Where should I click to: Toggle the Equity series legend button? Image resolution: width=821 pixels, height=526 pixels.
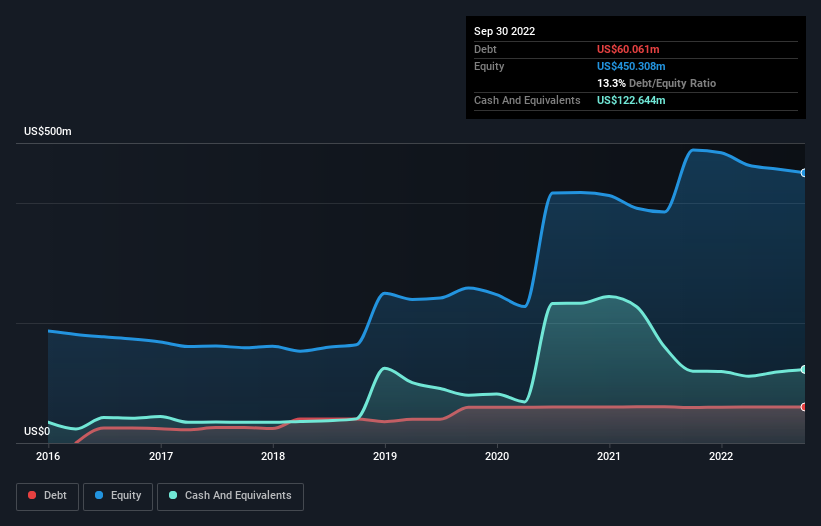coord(118,496)
